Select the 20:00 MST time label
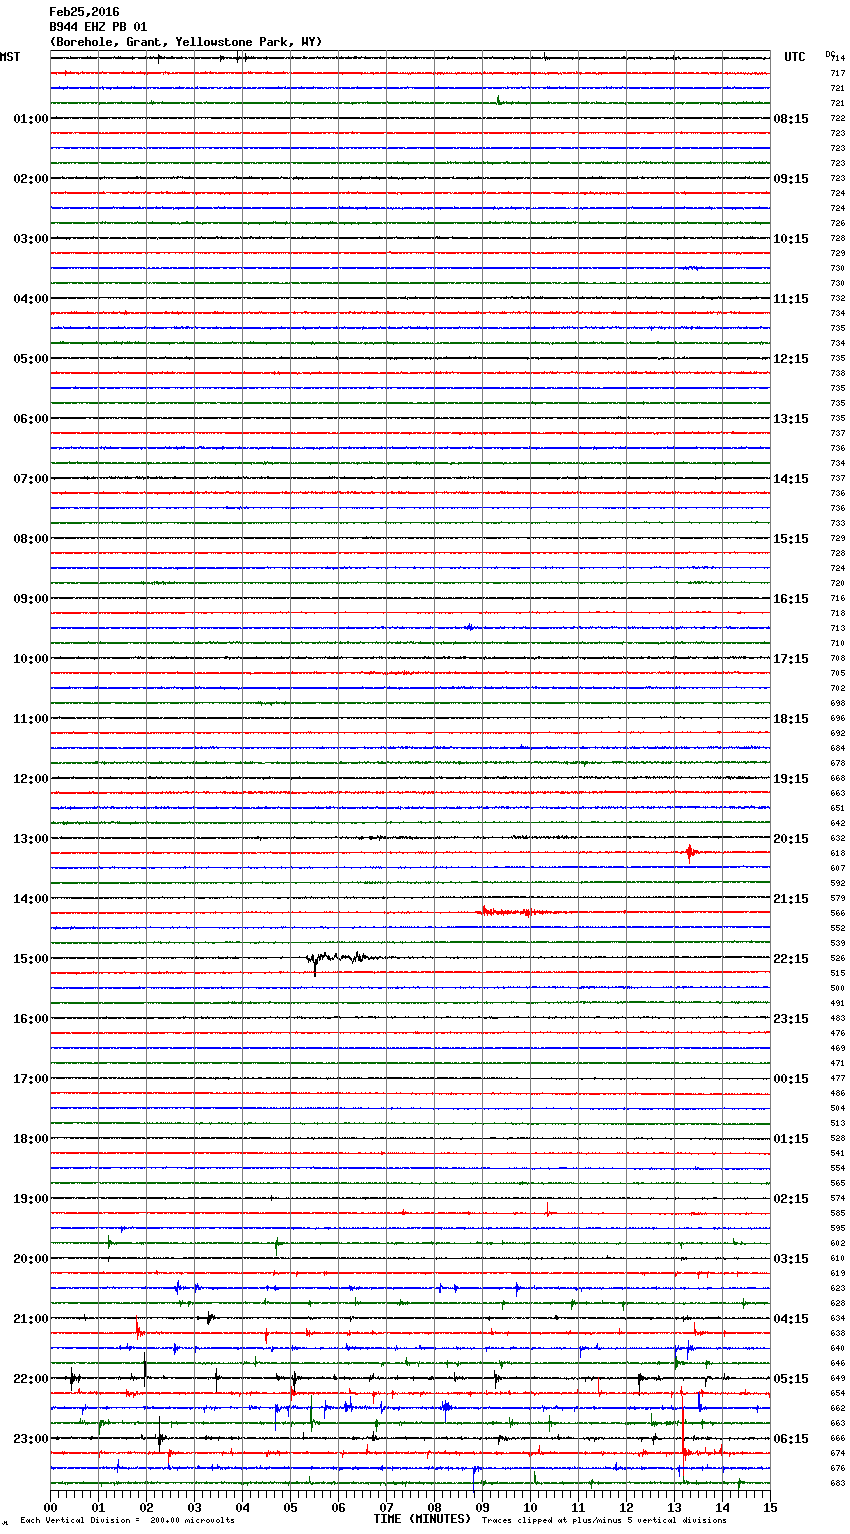This screenshot has width=850, height=1534. 31,1259
